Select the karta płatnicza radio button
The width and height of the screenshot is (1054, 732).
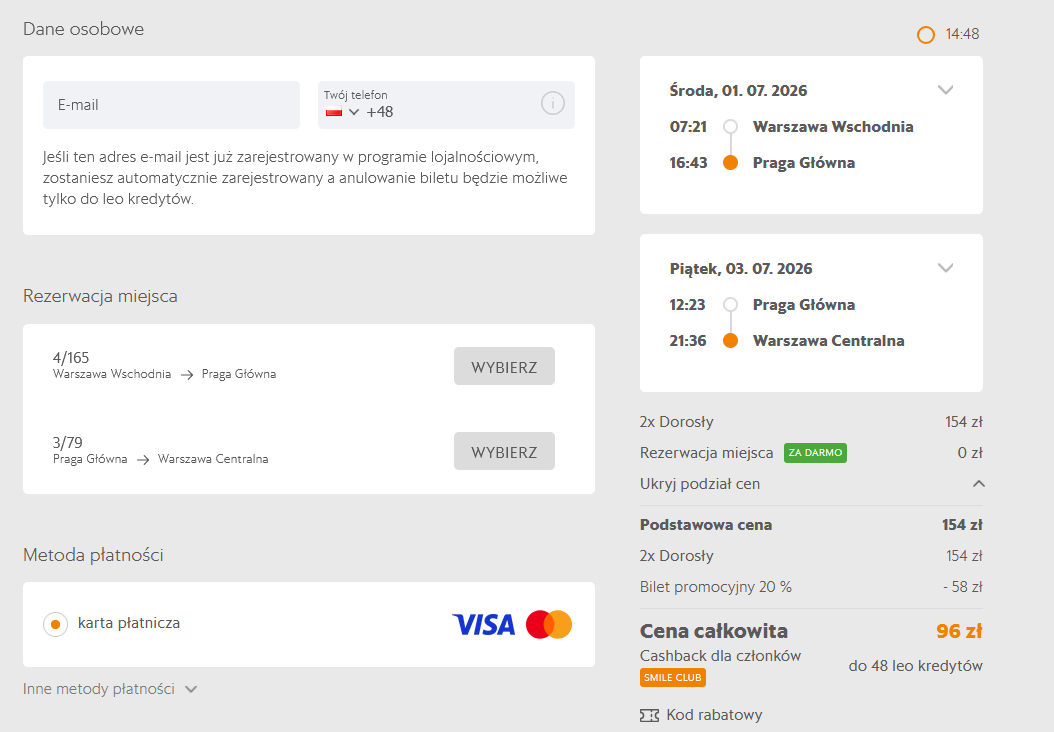[x=55, y=624]
